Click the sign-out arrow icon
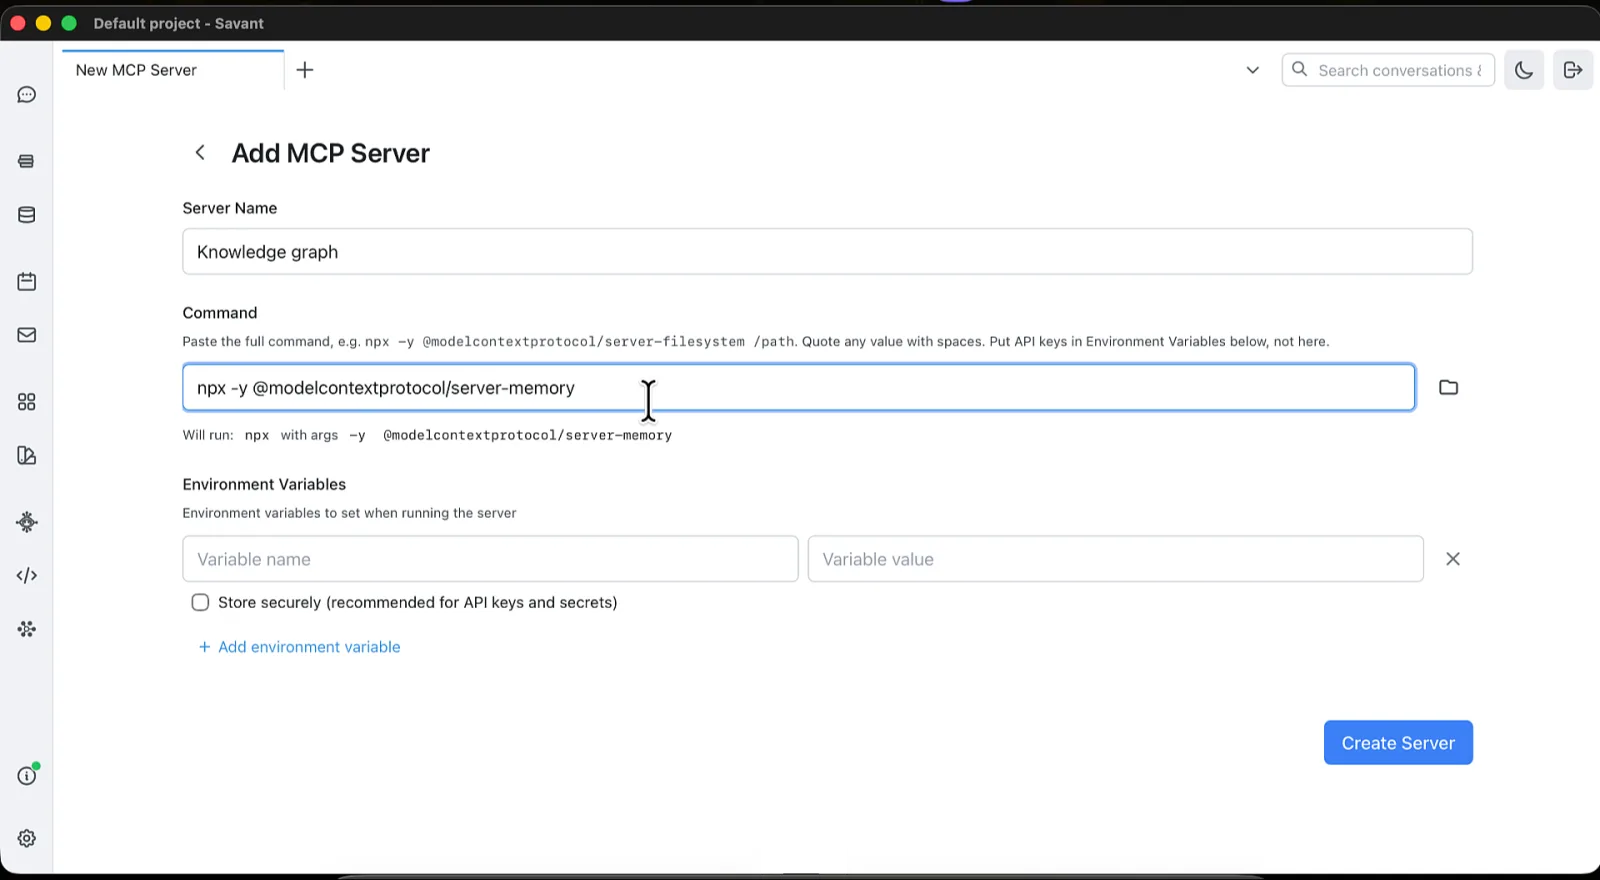This screenshot has height=880, width=1600. 1573,70
